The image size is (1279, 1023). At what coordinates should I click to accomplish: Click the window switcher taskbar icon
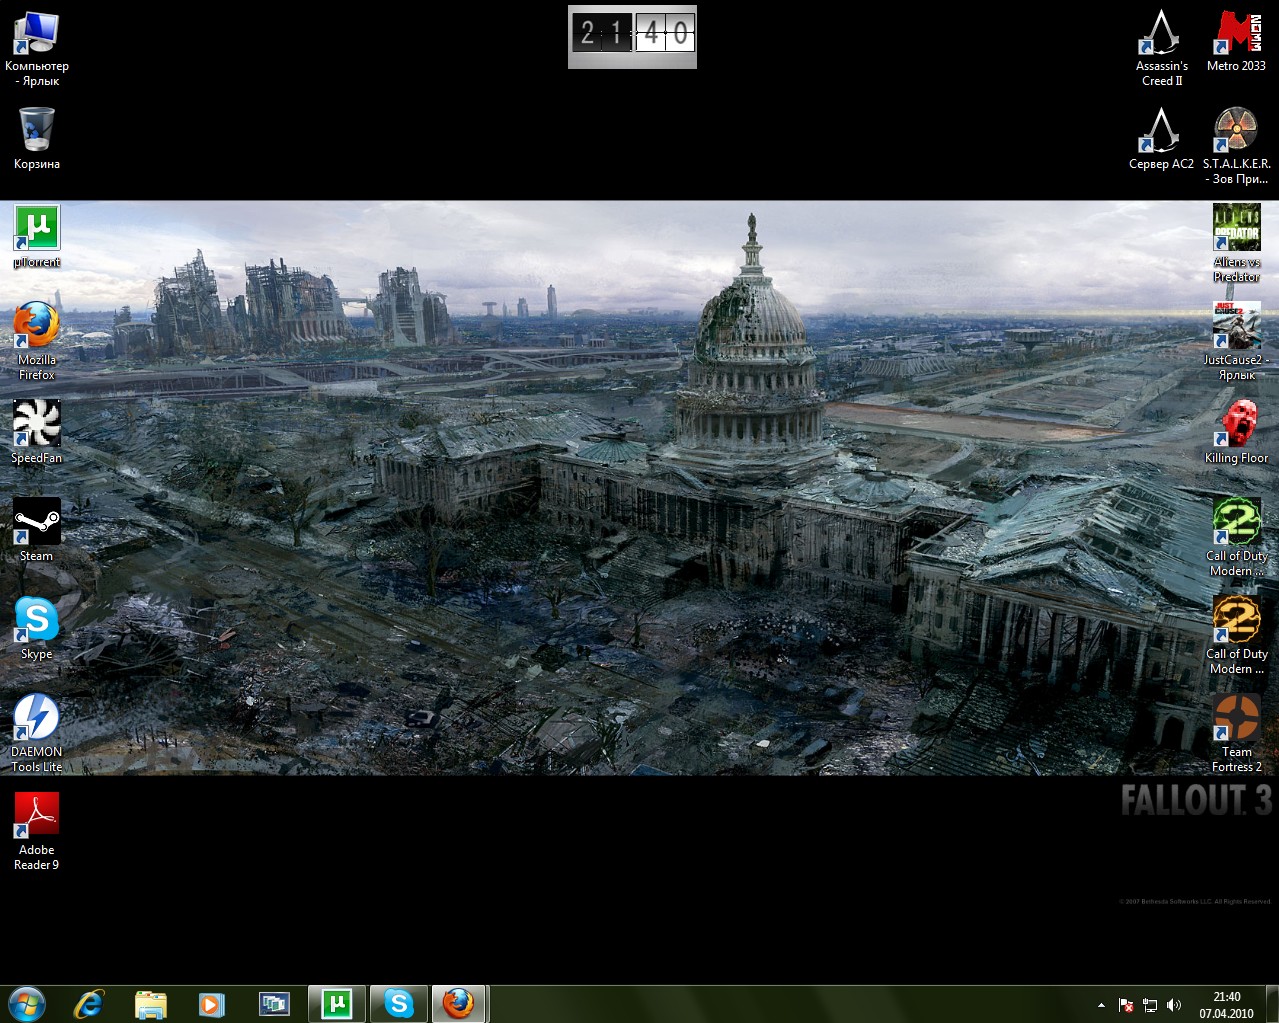point(274,1004)
